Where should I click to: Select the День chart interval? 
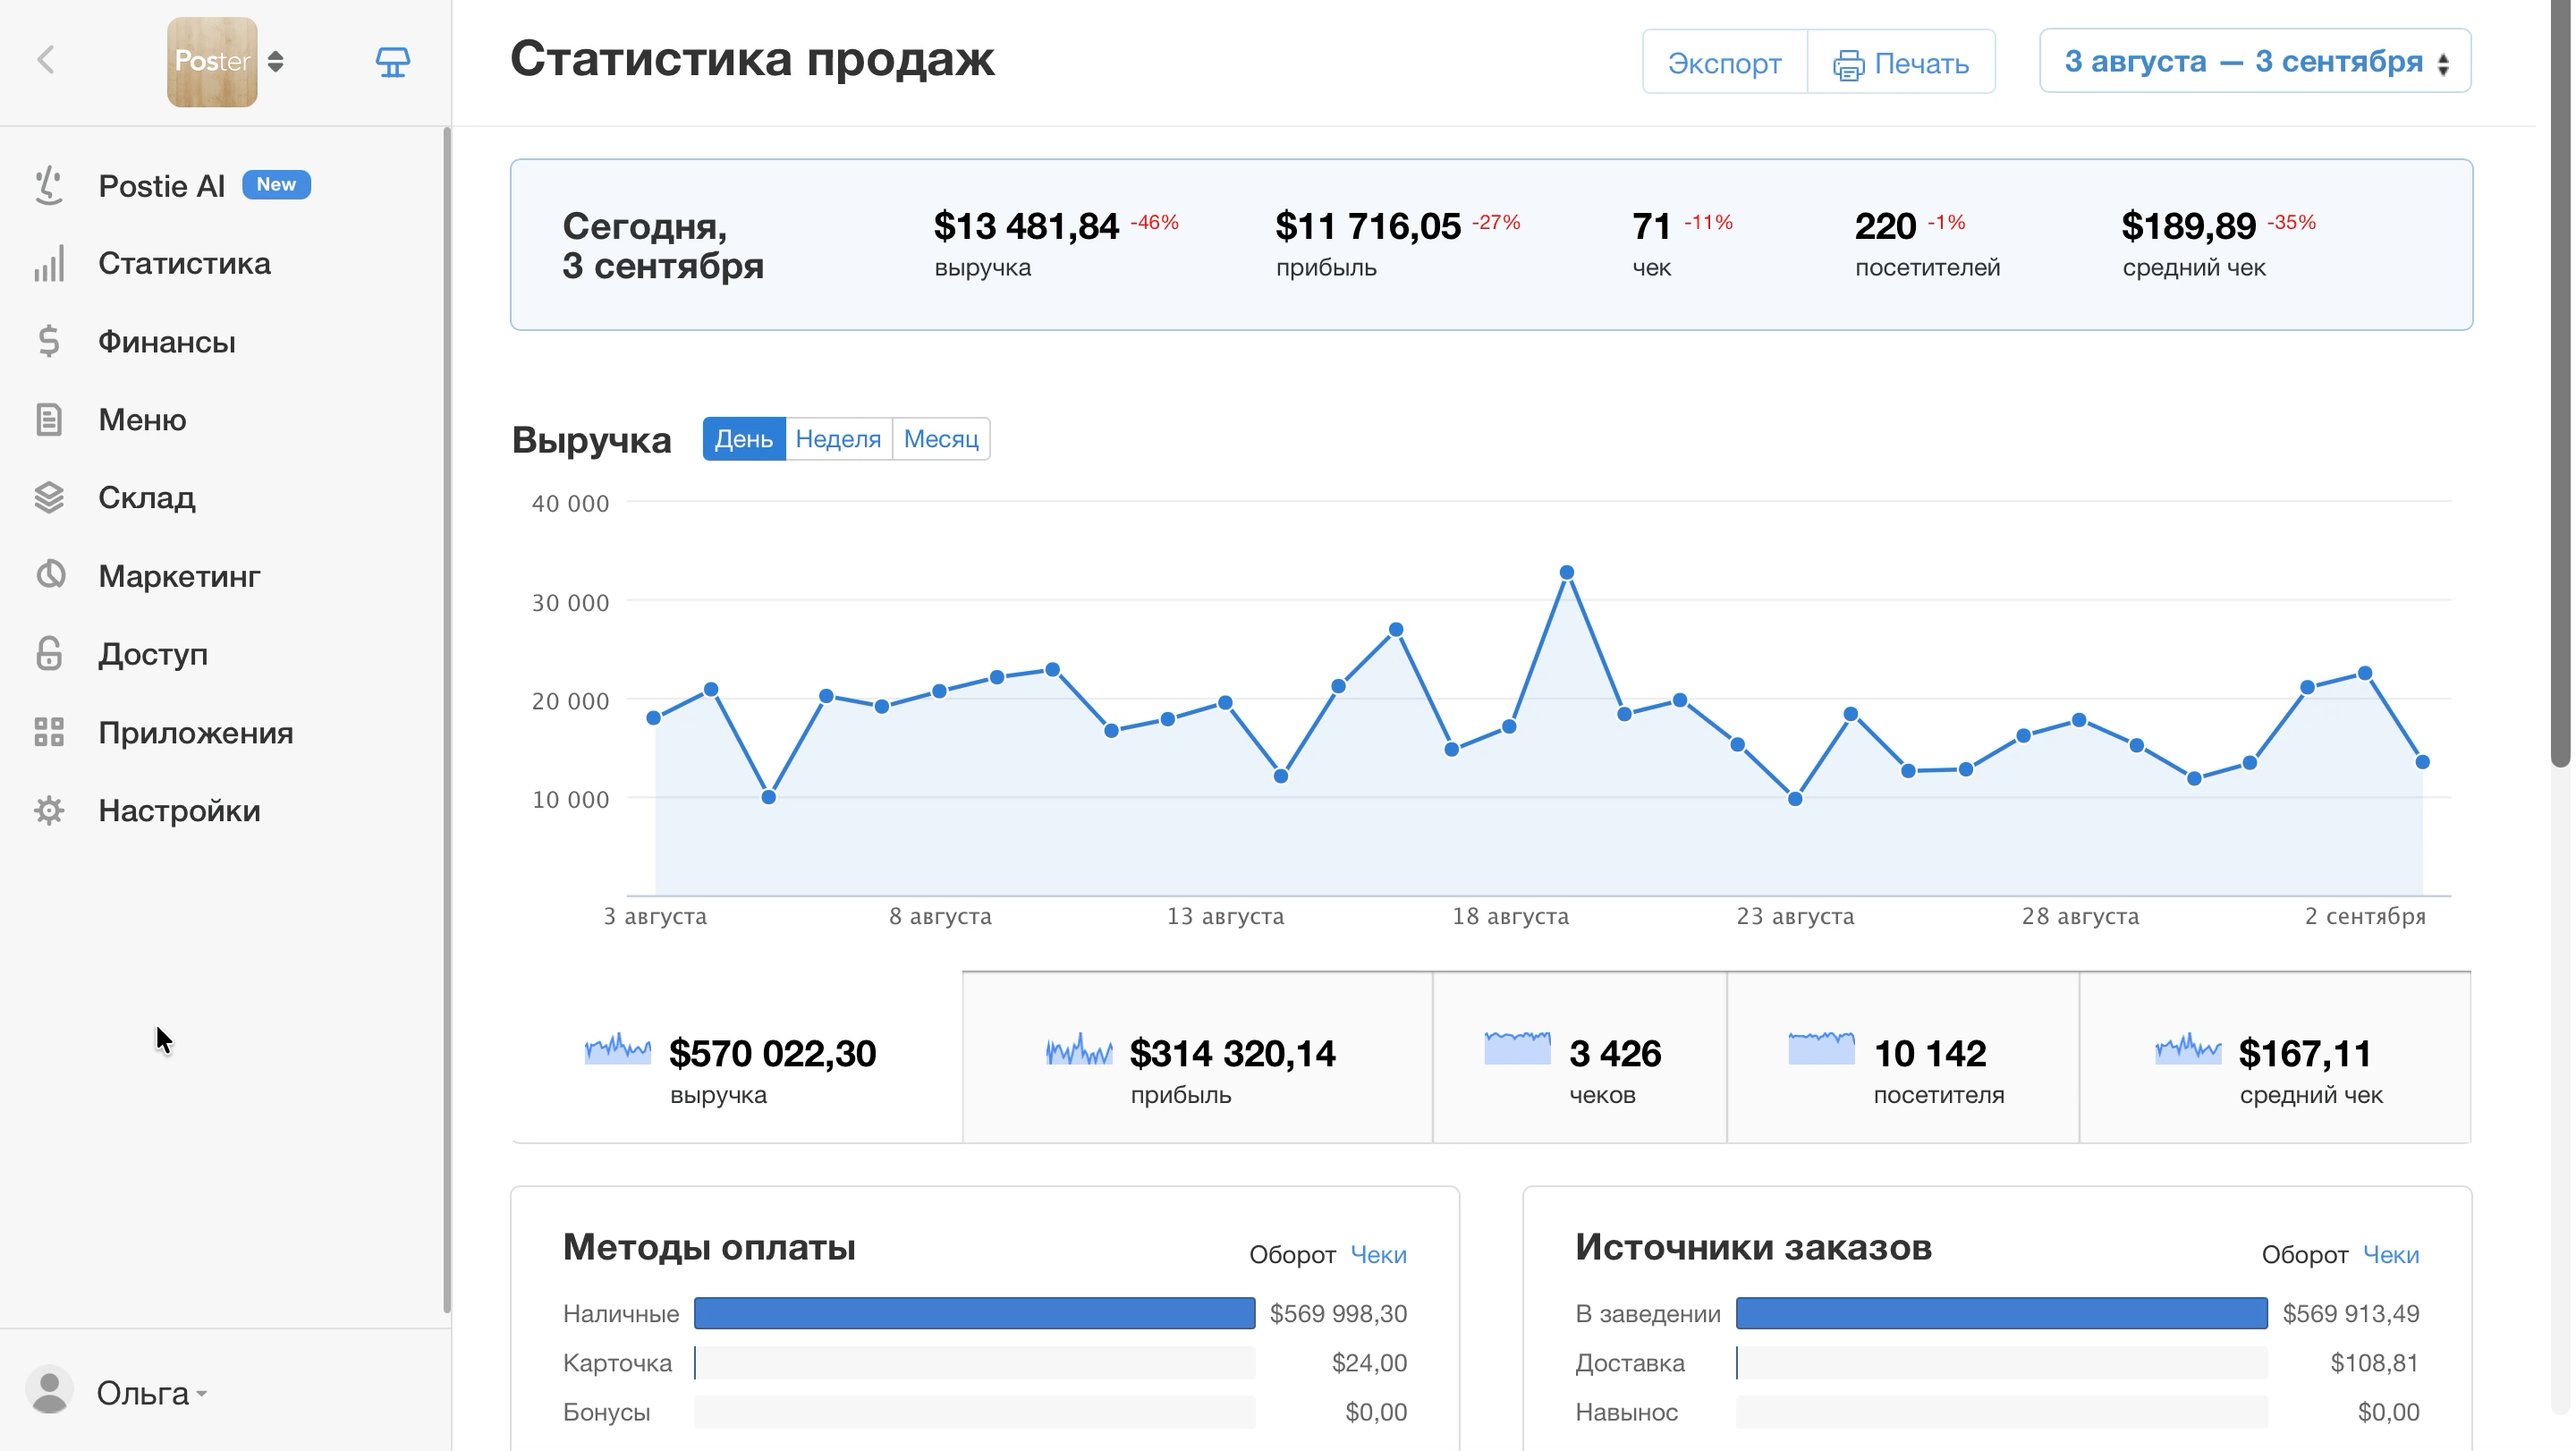(x=744, y=439)
